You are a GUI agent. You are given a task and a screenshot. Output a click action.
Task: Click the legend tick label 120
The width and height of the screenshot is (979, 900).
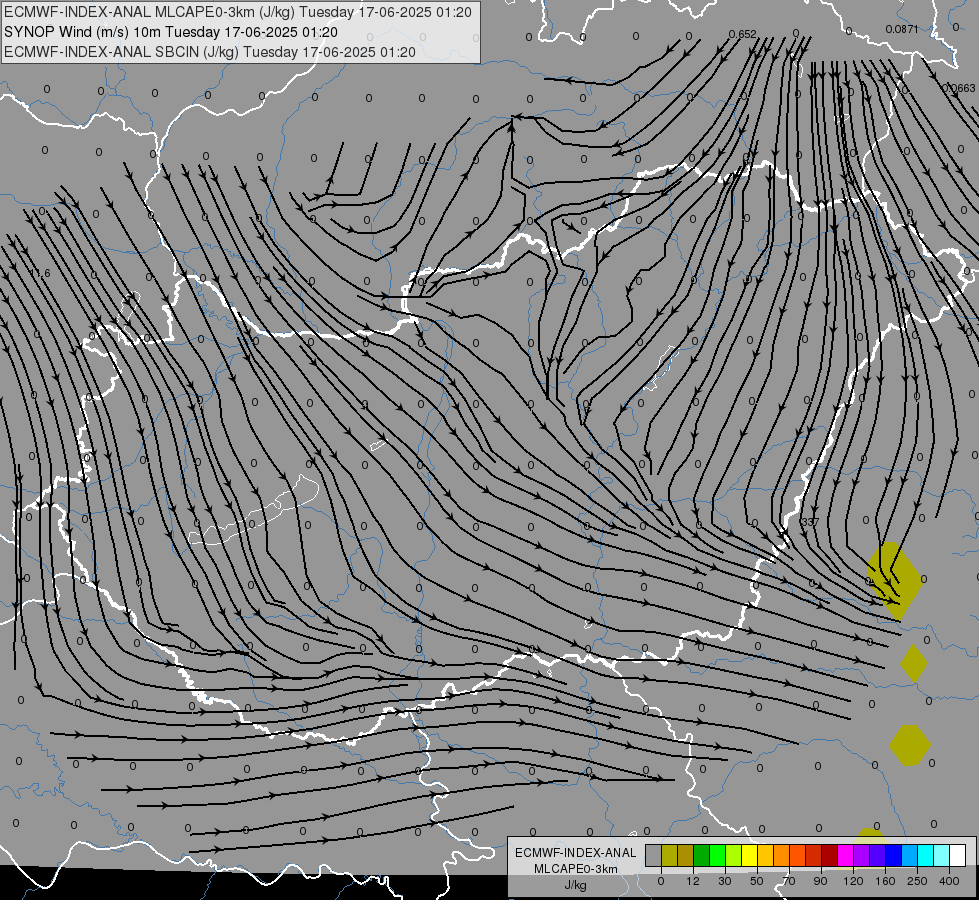[x=853, y=881]
